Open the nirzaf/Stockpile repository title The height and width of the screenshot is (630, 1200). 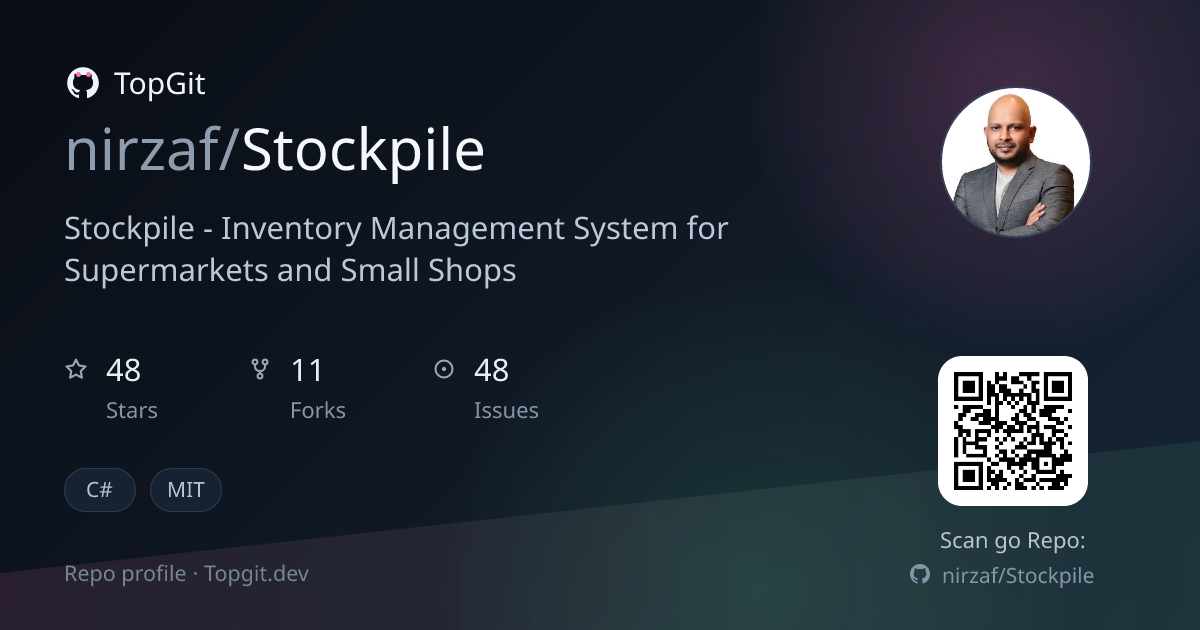pos(275,152)
